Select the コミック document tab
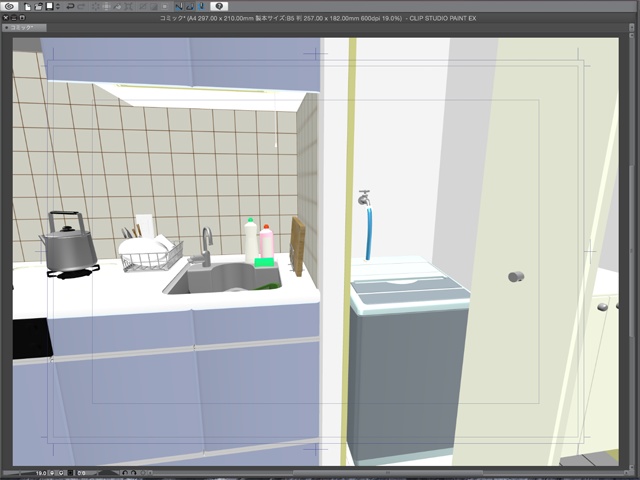This screenshot has width=640, height=480. click(x=24, y=28)
